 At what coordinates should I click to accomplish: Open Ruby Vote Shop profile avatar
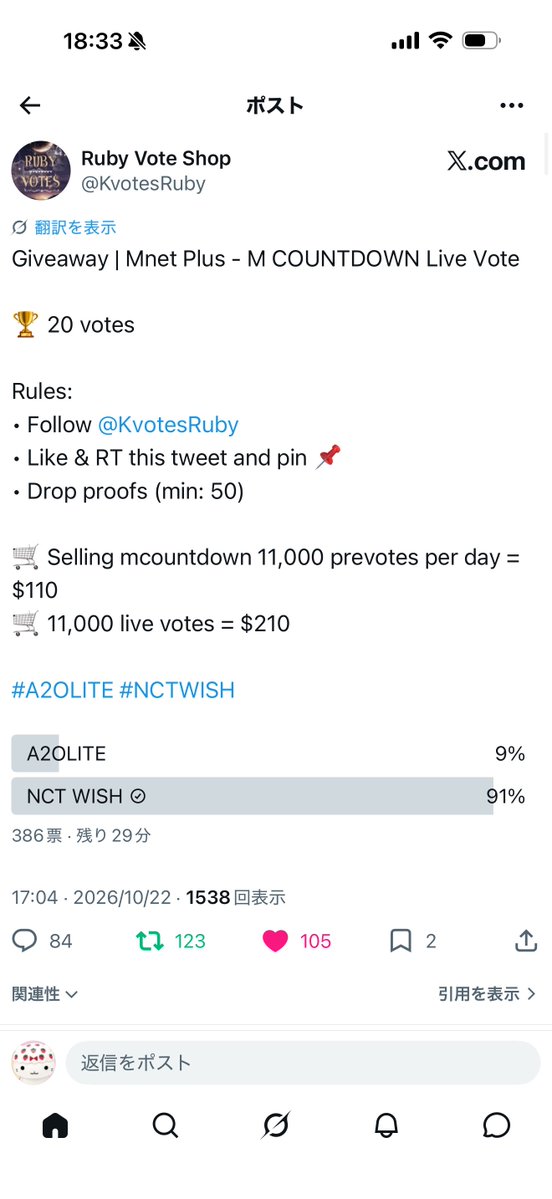tap(41, 170)
